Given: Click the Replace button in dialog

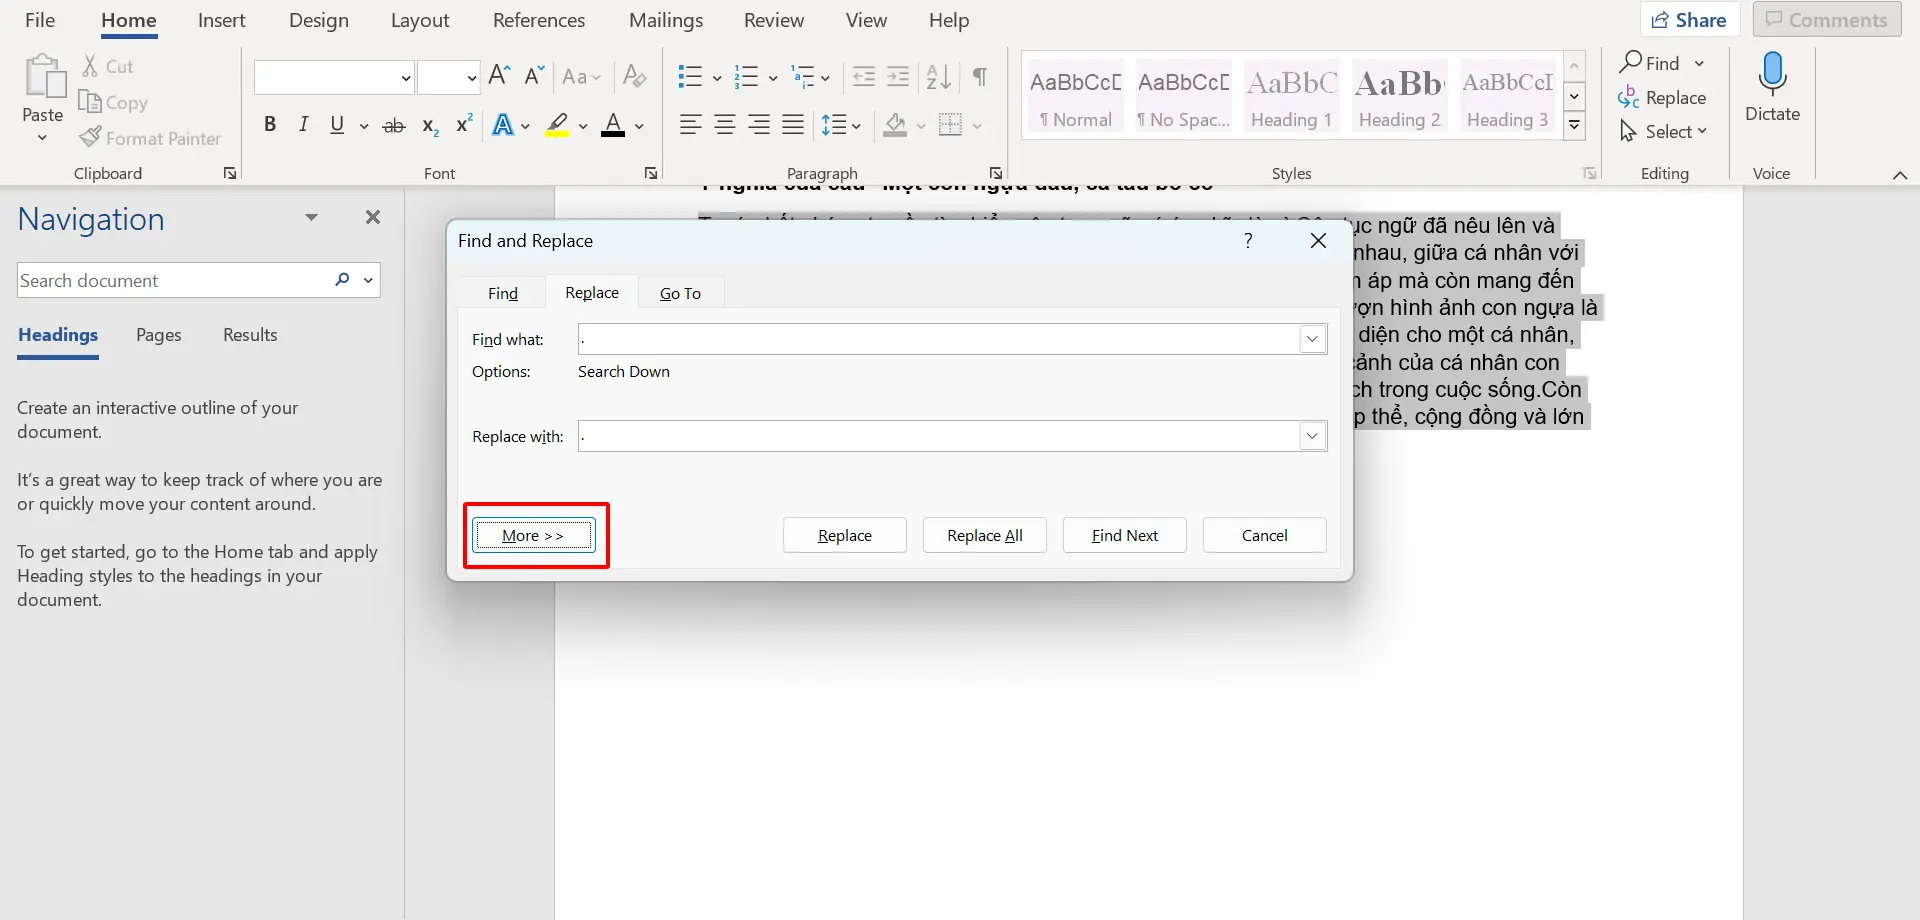Looking at the screenshot, I should (x=845, y=535).
